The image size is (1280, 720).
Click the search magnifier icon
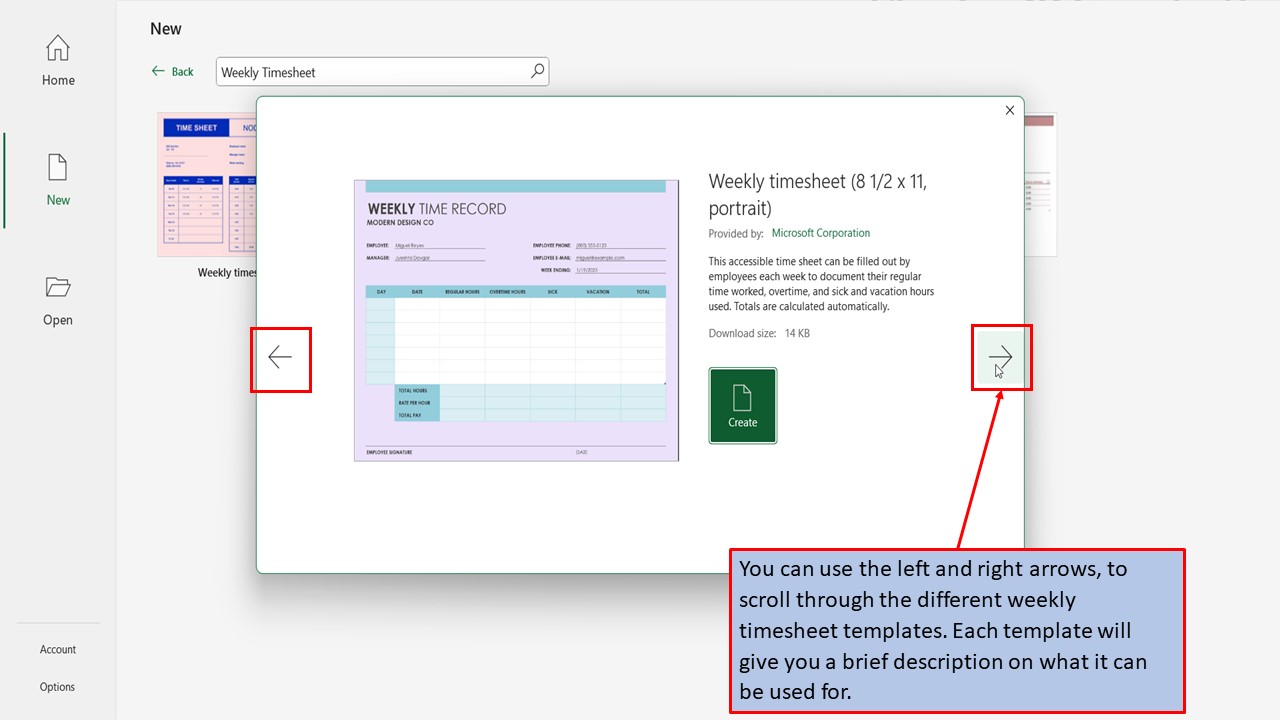pyautogui.click(x=537, y=71)
